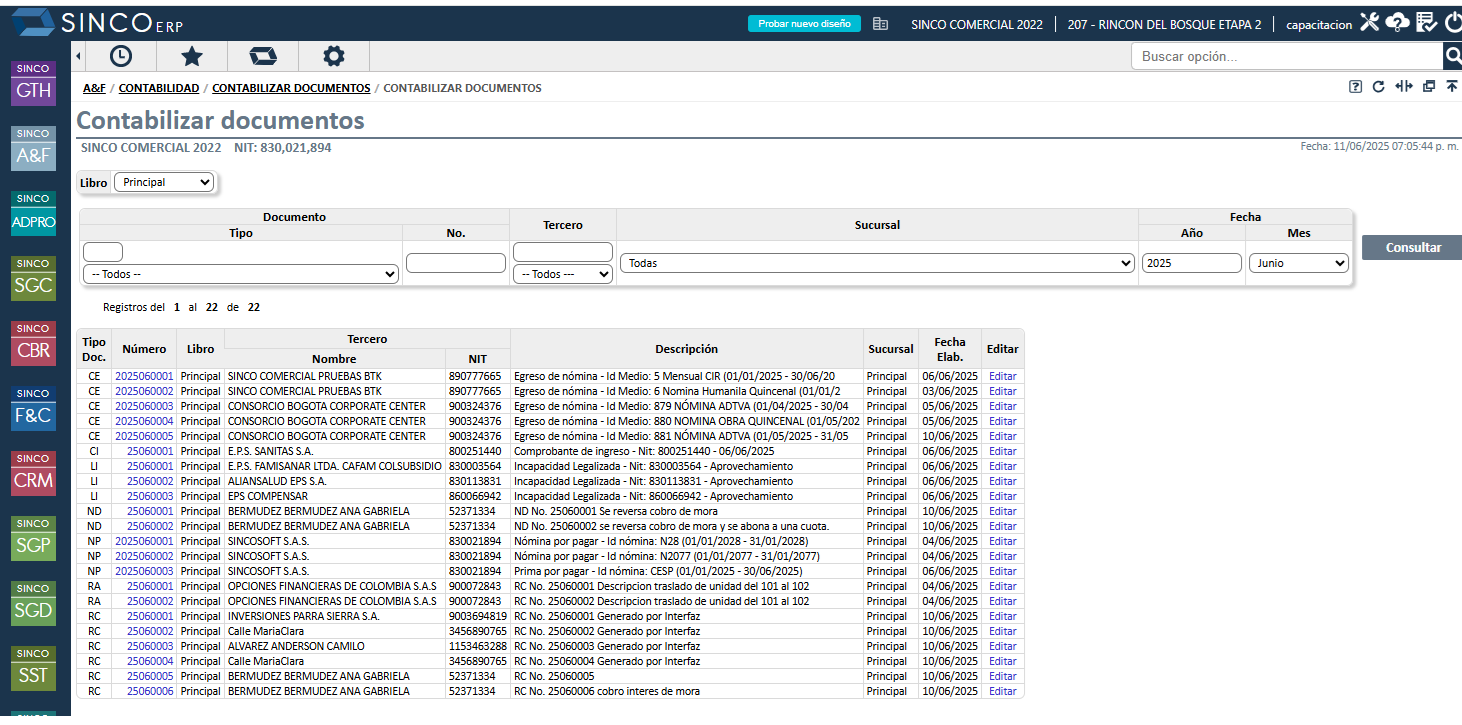The image size is (1462, 725).
Task: Open the document Tipo dropdown
Action: (x=241, y=274)
